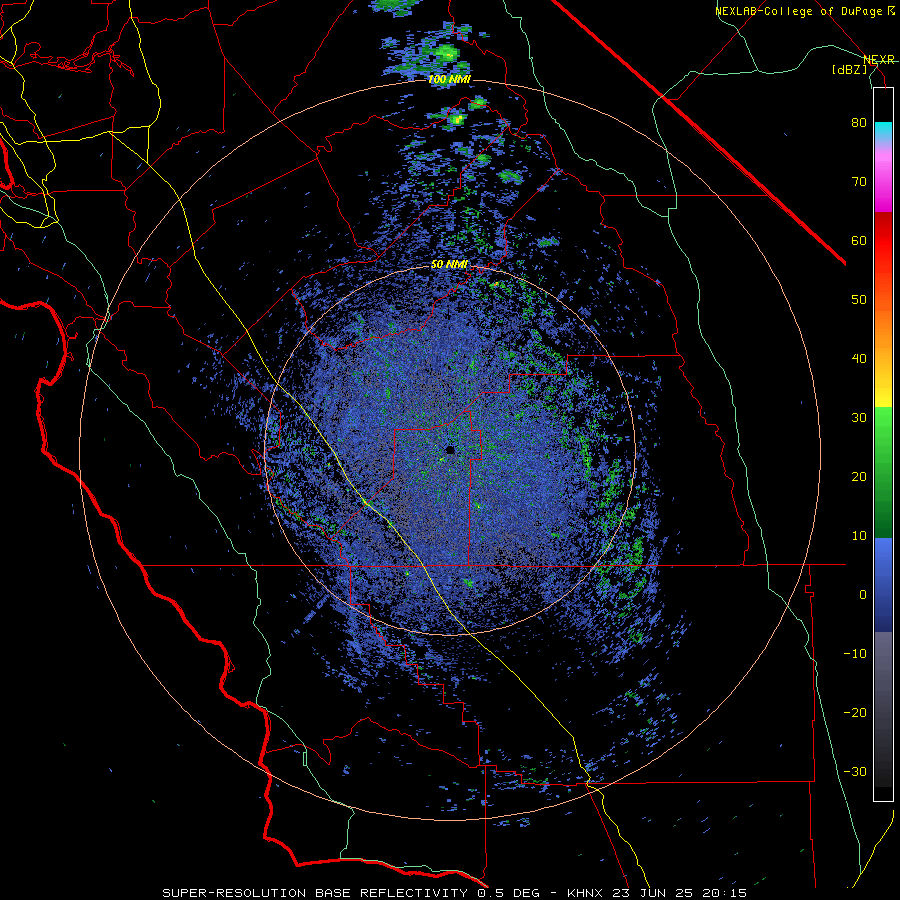
Task: Click the KHNX 23 JUN 25 20:15 timestamp
Action: click(657, 893)
